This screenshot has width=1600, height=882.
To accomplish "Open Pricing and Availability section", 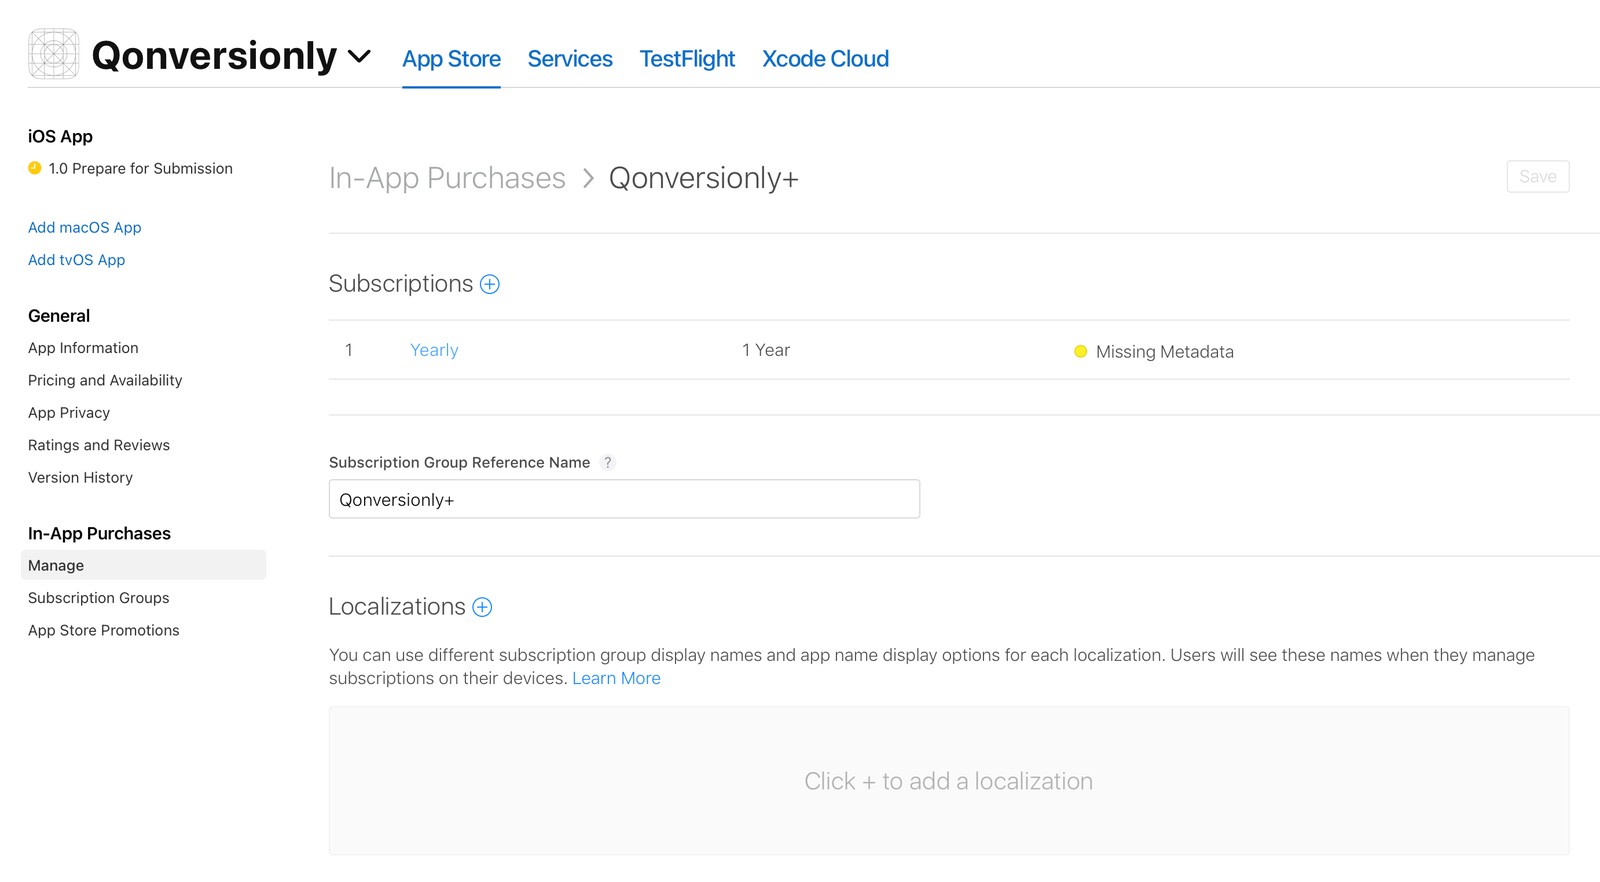I will tap(105, 380).
